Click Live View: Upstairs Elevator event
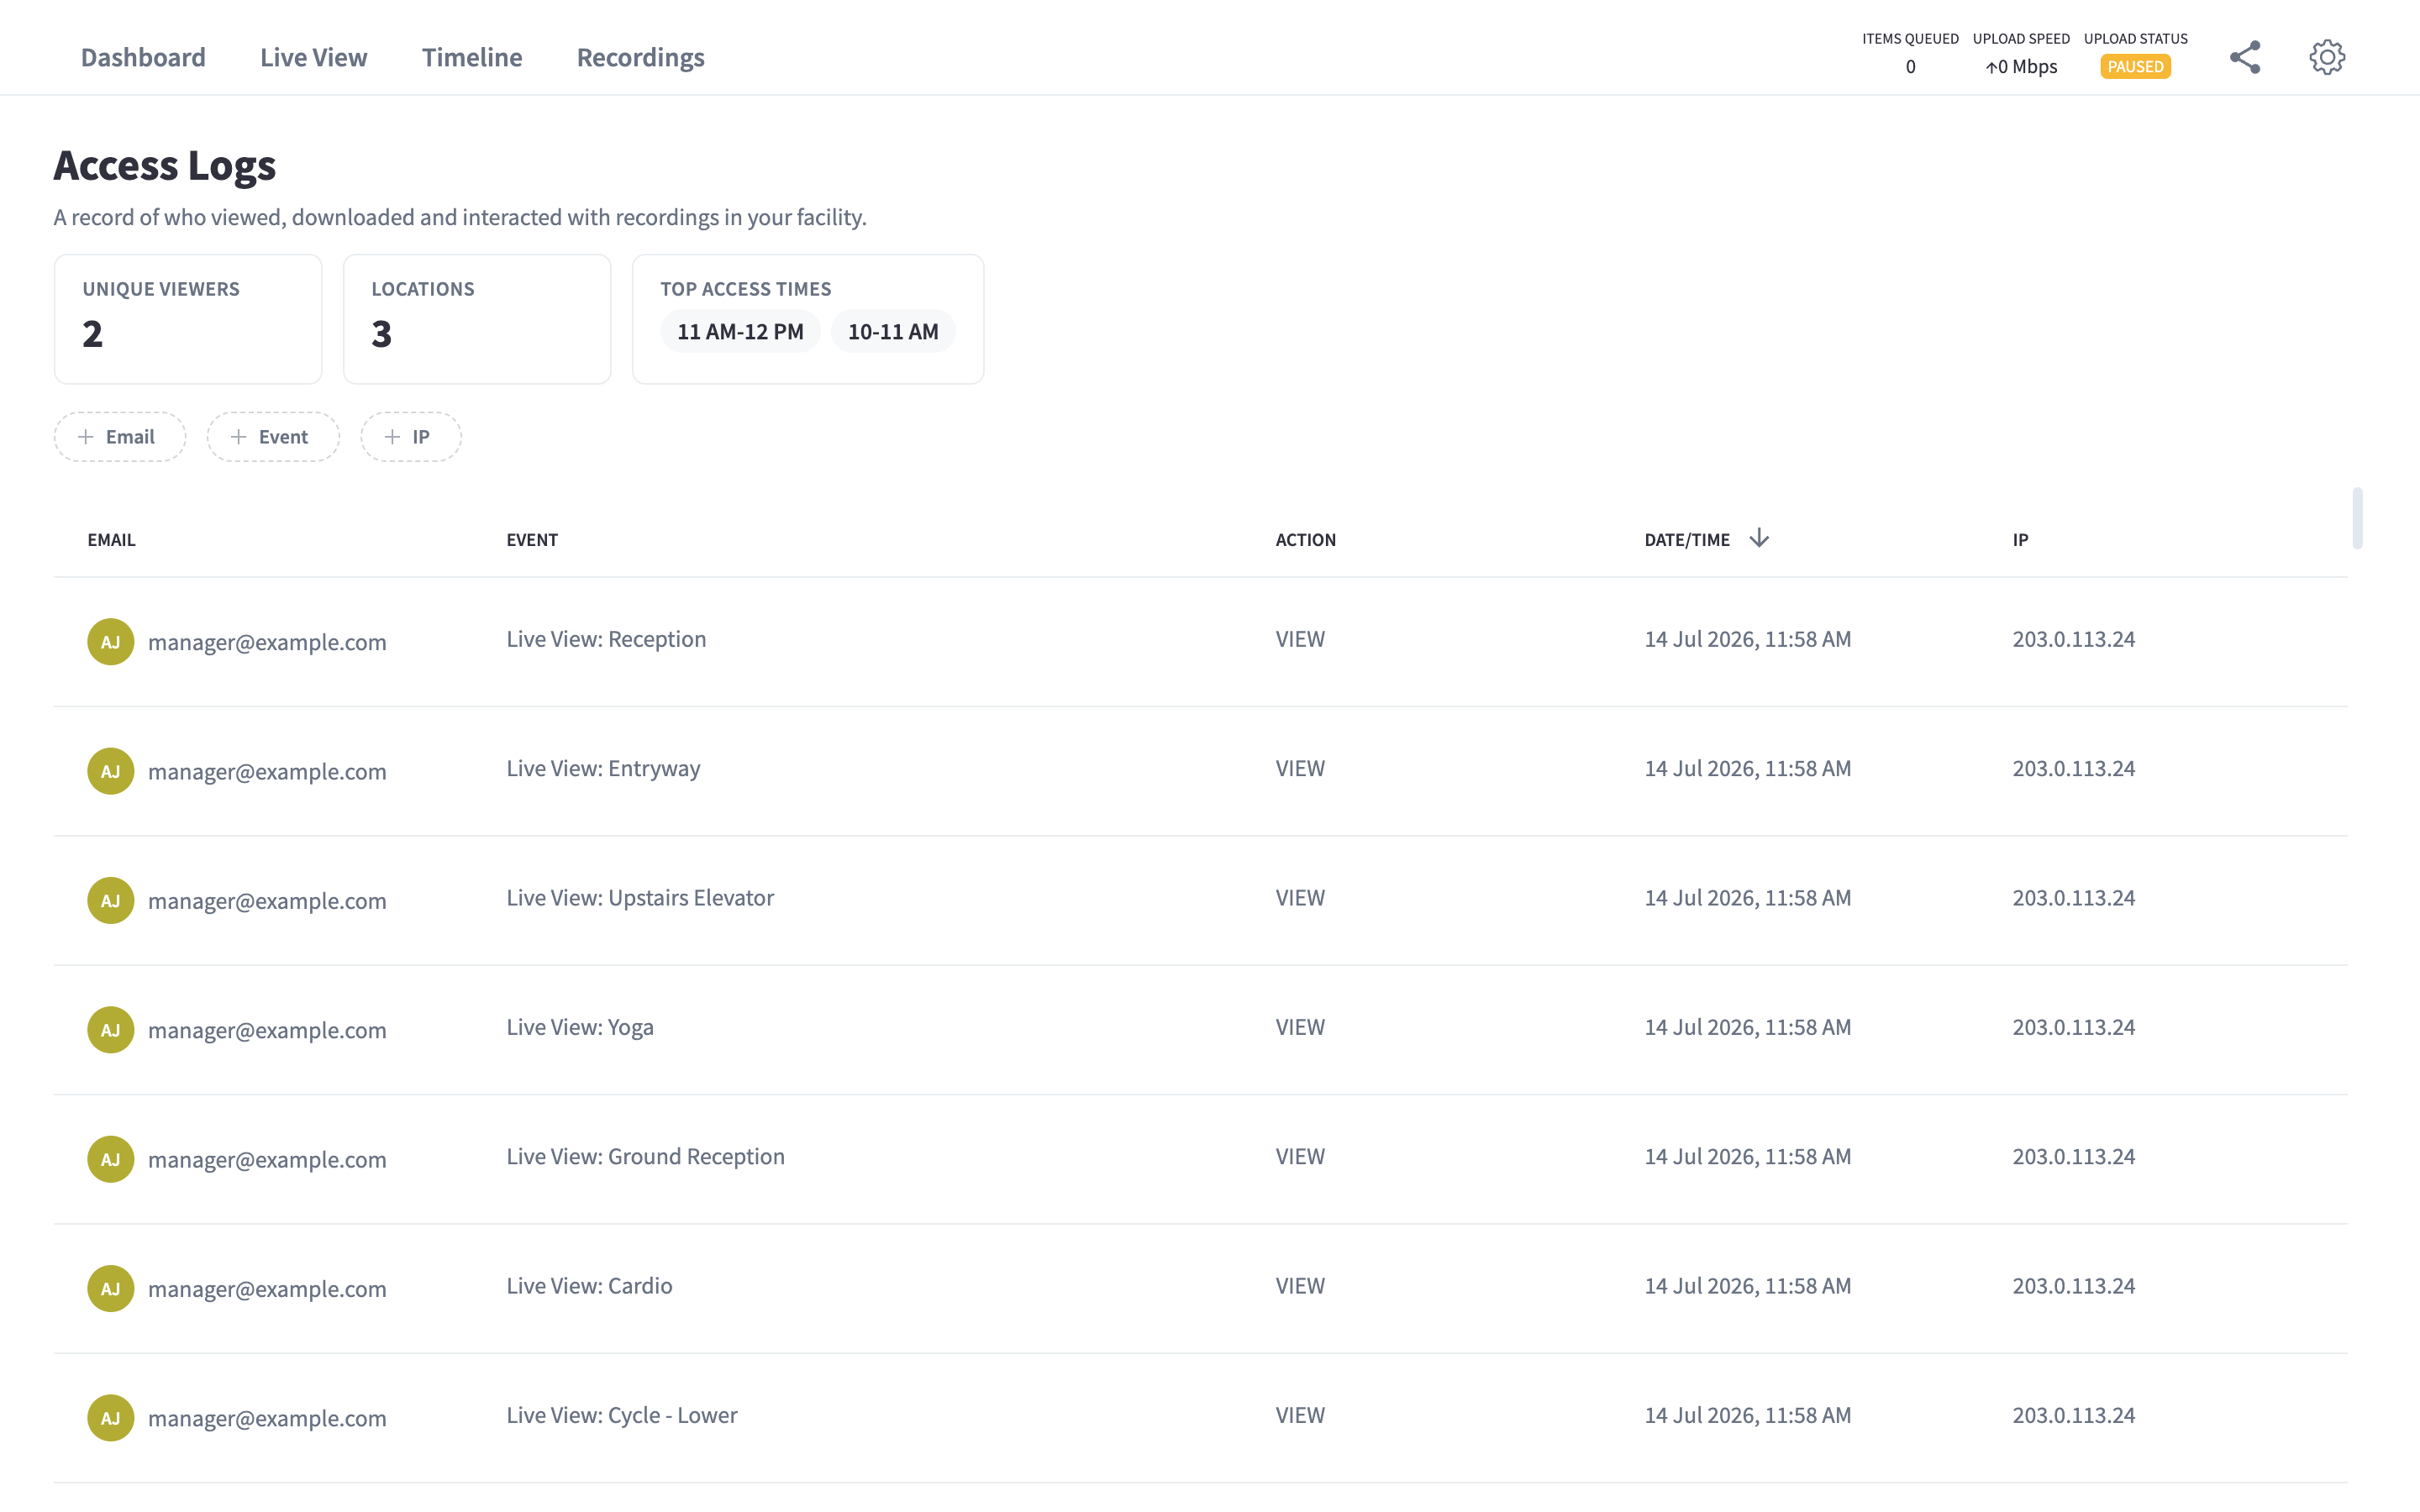This screenshot has width=2420, height=1512. pos(640,898)
